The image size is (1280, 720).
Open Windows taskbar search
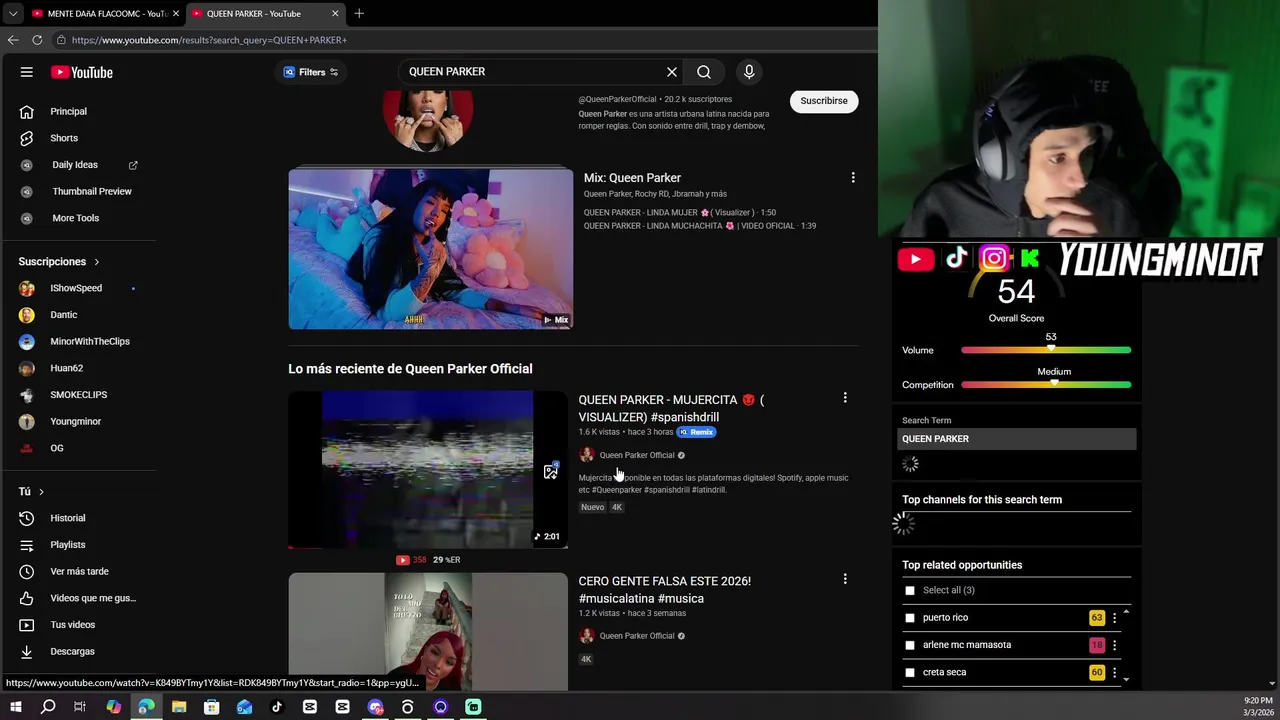click(48, 707)
